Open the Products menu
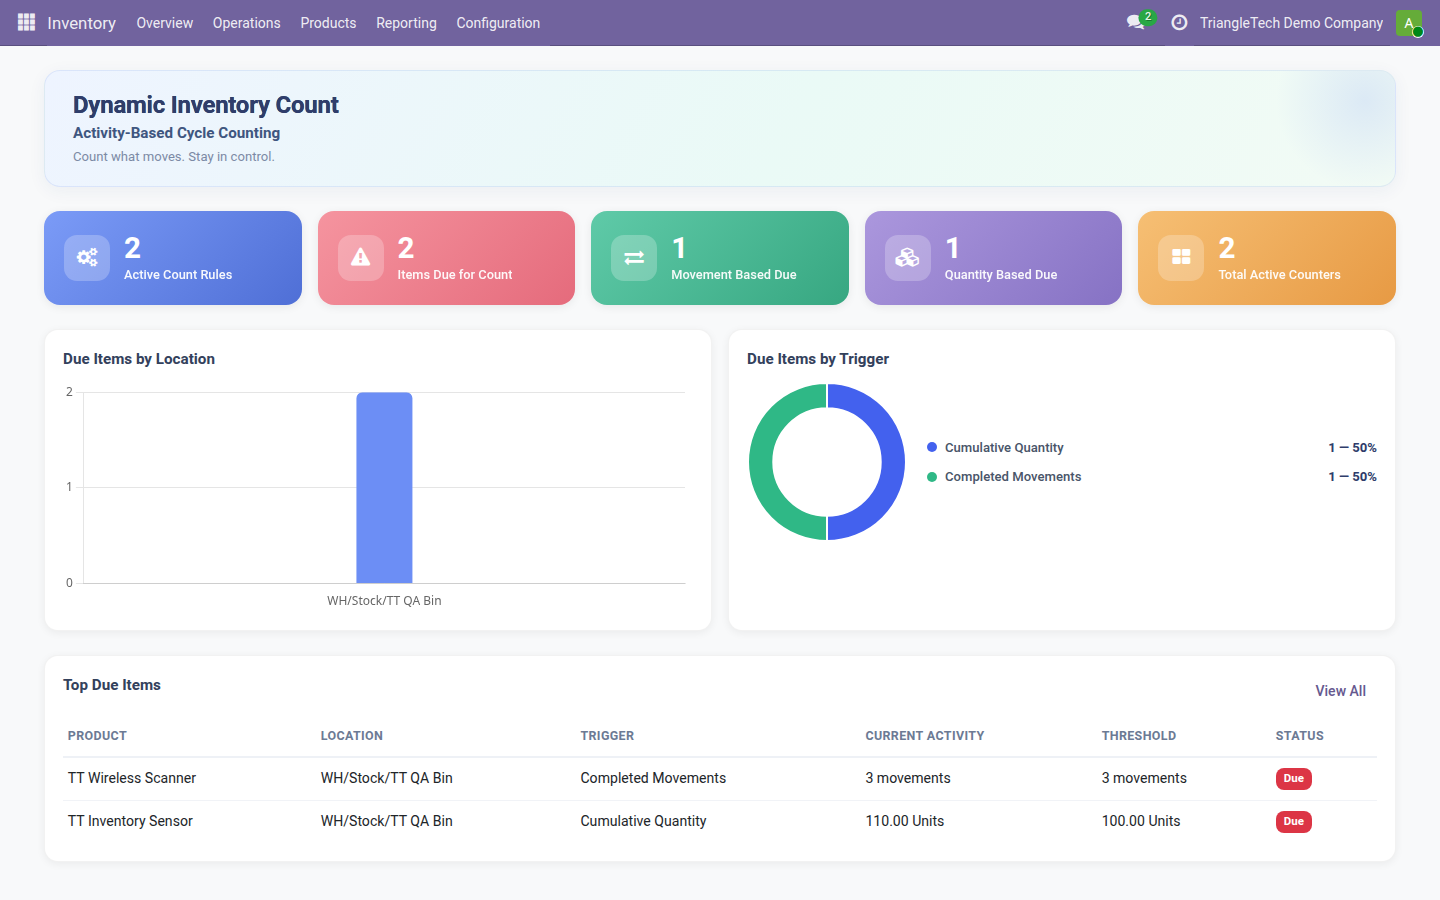This screenshot has height=900, width=1440. (328, 23)
